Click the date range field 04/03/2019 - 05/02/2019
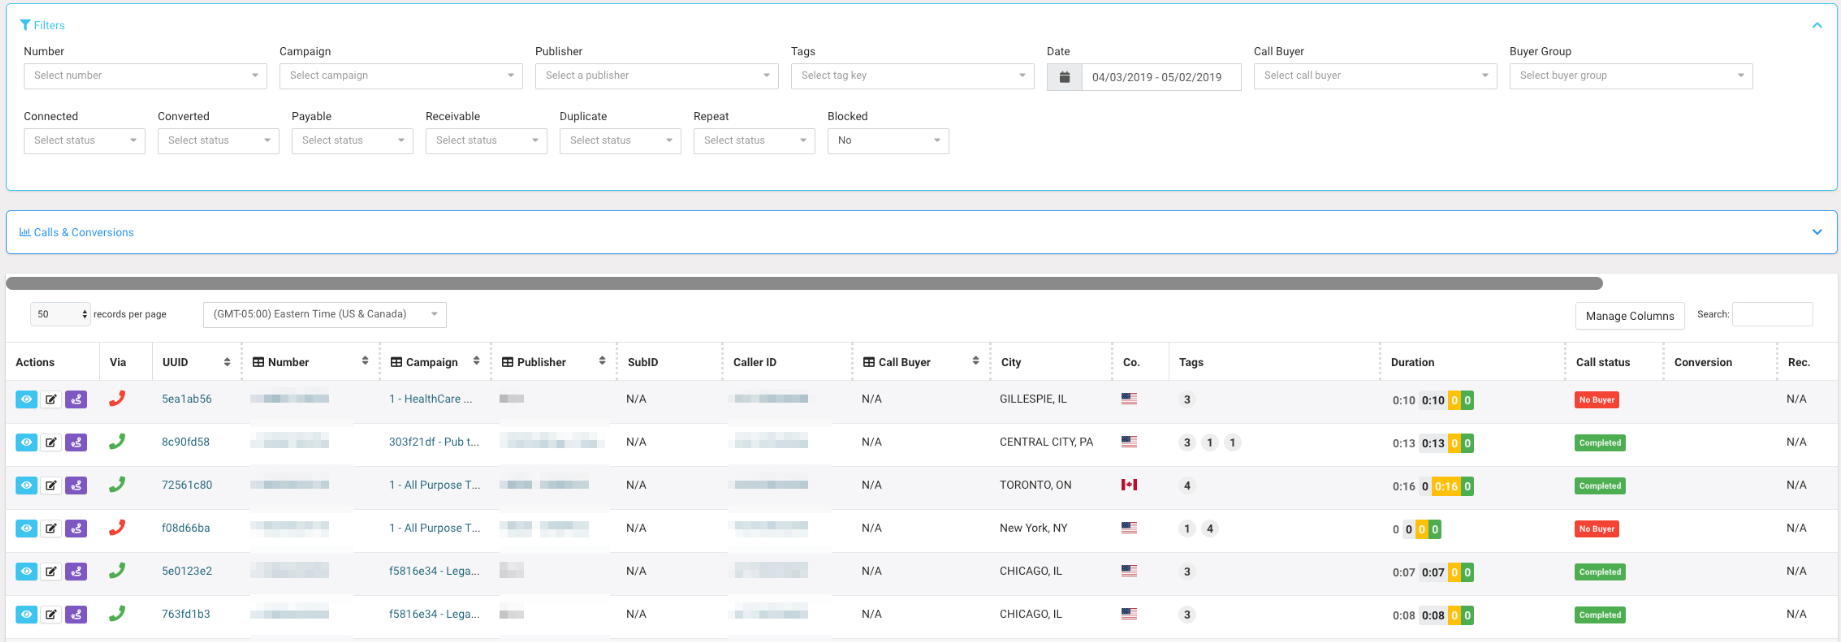The width and height of the screenshot is (1841, 642). pyautogui.click(x=1161, y=77)
